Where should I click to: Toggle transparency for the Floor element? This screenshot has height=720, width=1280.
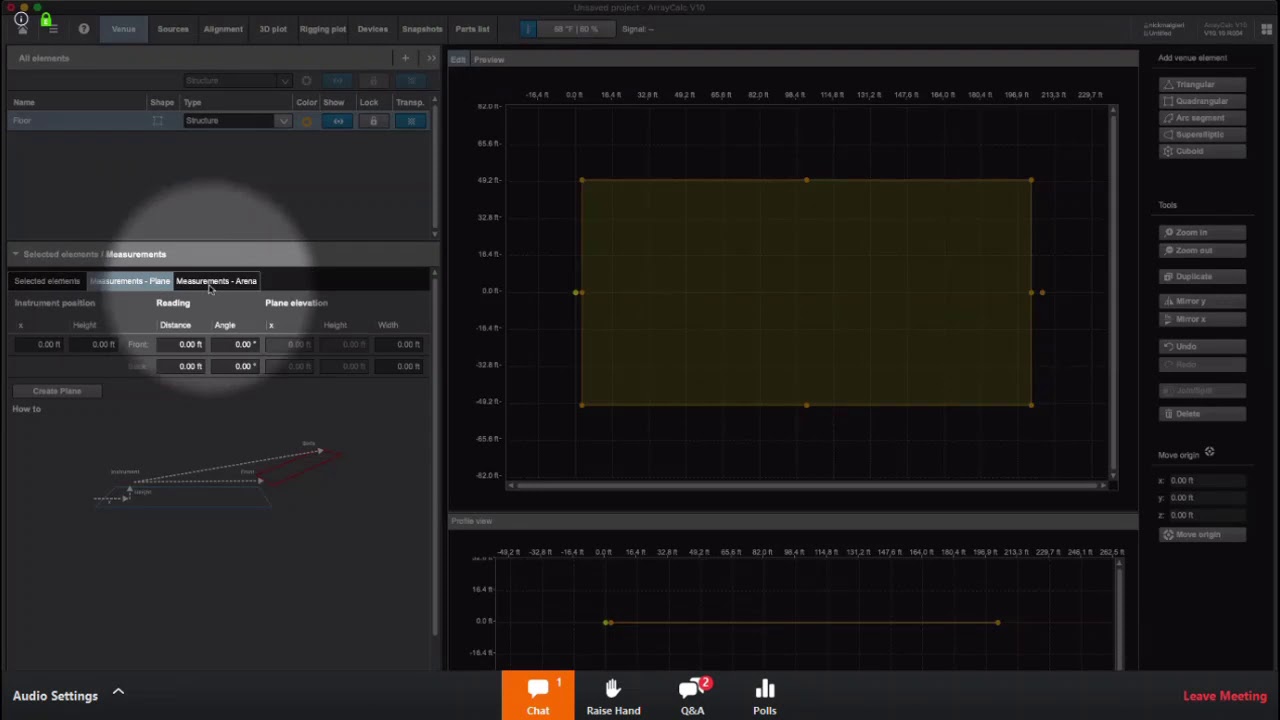tap(411, 121)
